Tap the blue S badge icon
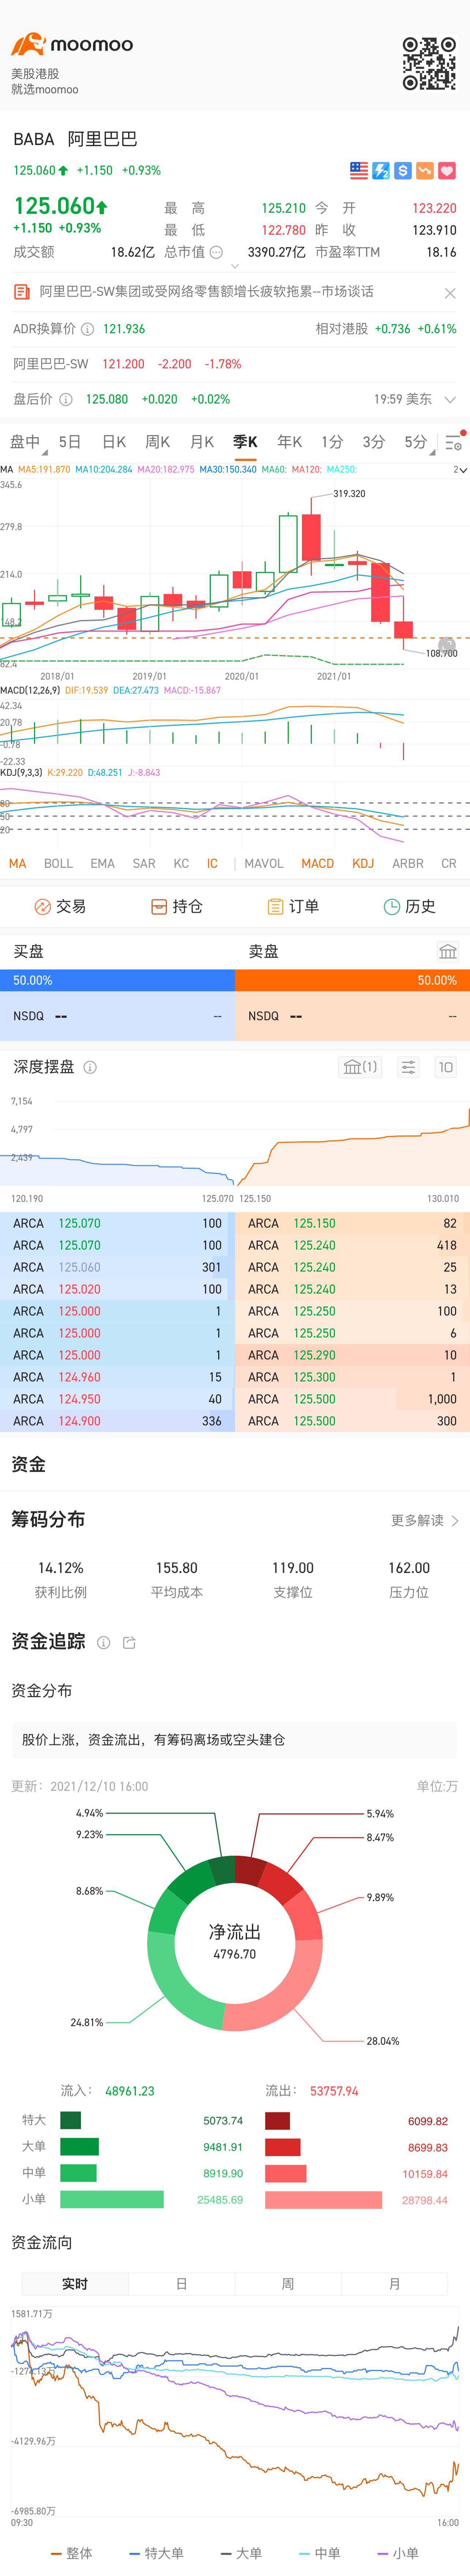This screenshot has width=470, height=2576. pyautogui.click(x=403, y=171)
